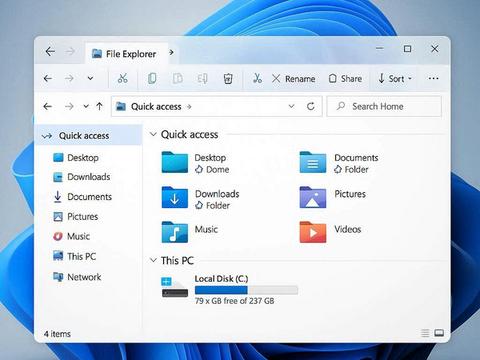Collapse the Quick access group header

tap(153, 134)
